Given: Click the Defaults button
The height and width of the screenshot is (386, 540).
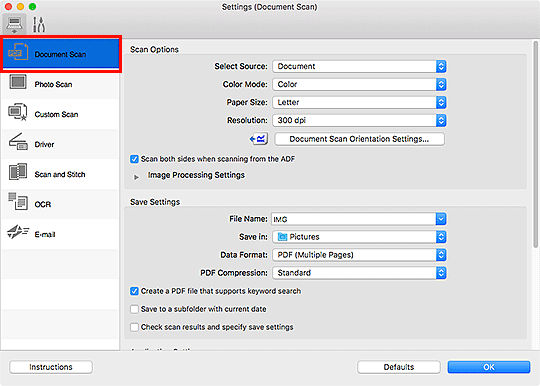Looking at the screenshot, I should pos(399,367).
